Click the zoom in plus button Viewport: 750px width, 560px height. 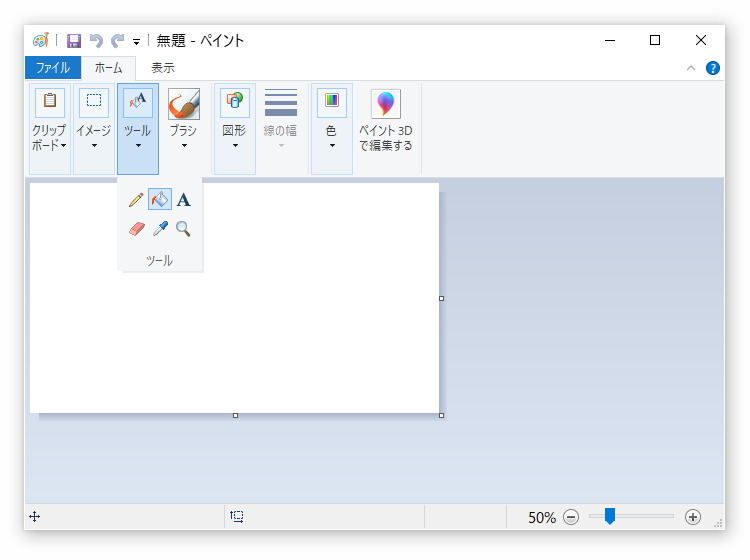693,517
